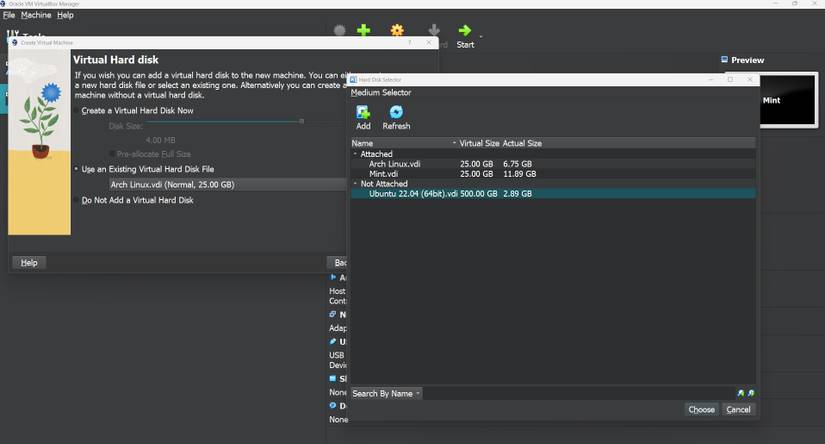Select Do Not Add a Virtual Hard Disk

137,200
